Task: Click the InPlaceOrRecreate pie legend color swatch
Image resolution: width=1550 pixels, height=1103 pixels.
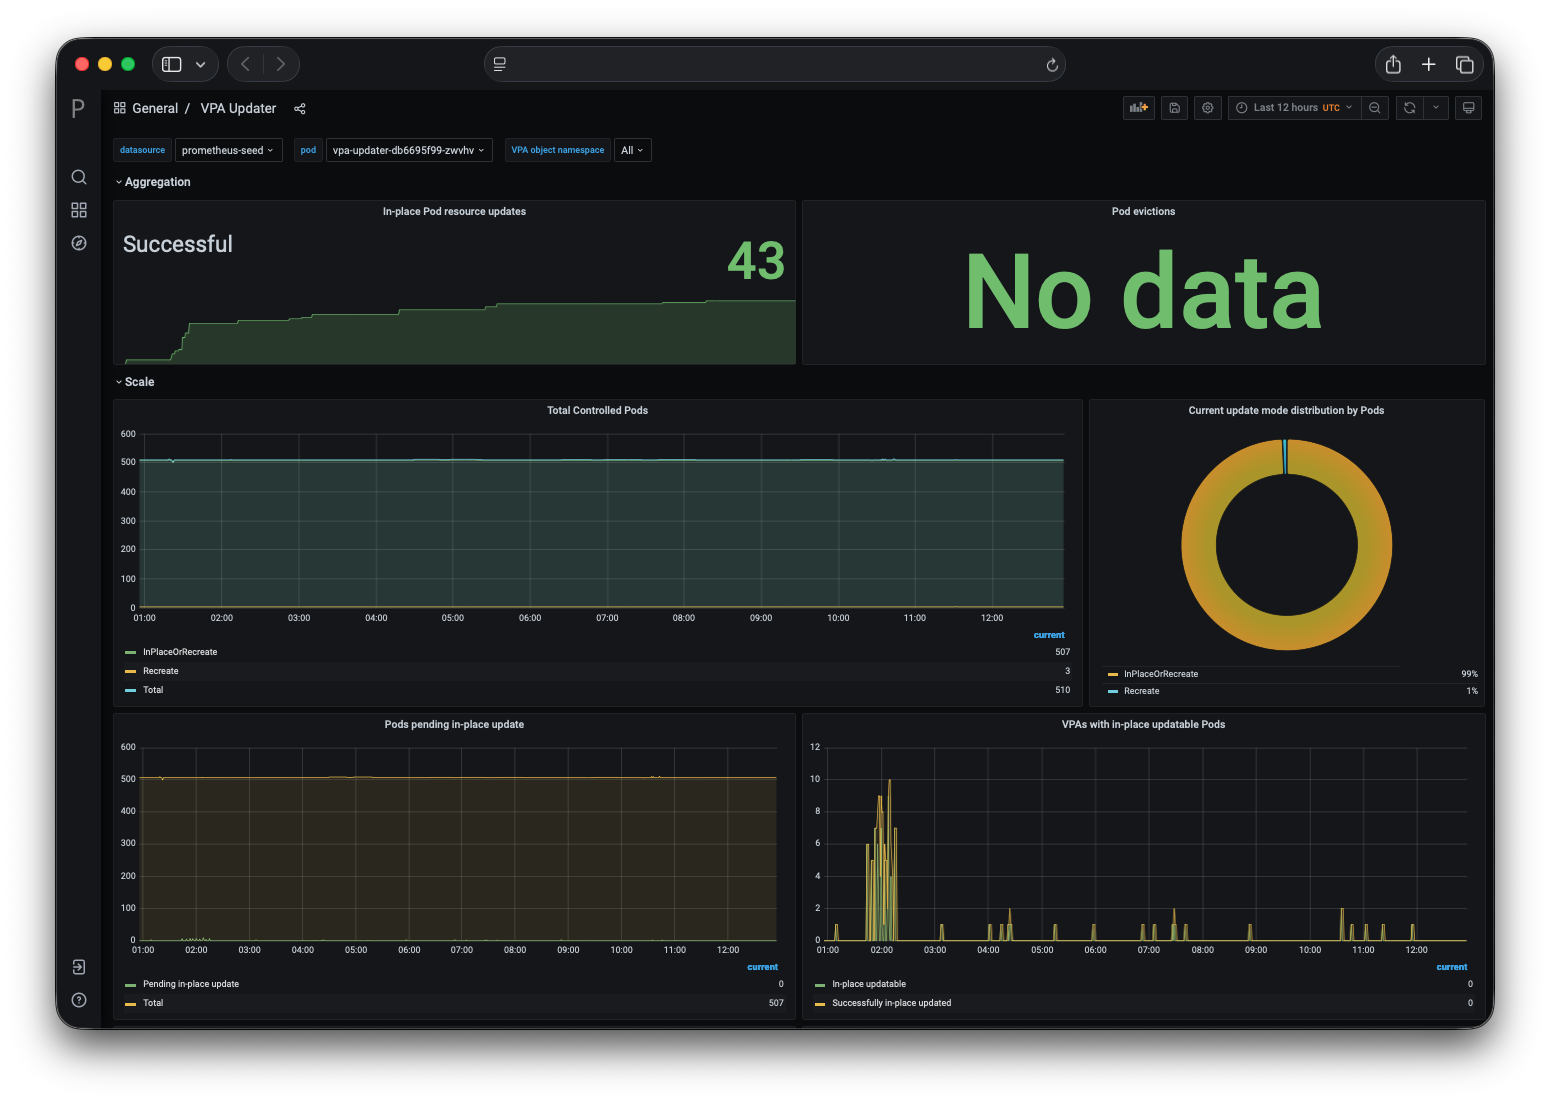Action: point(1113,674)
